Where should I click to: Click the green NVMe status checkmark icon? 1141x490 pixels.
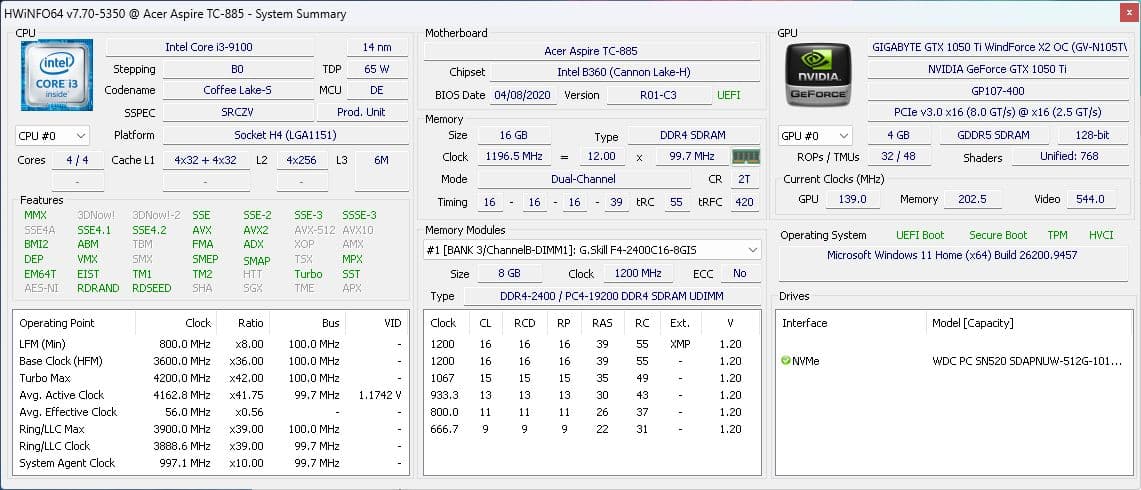(785, 360)
